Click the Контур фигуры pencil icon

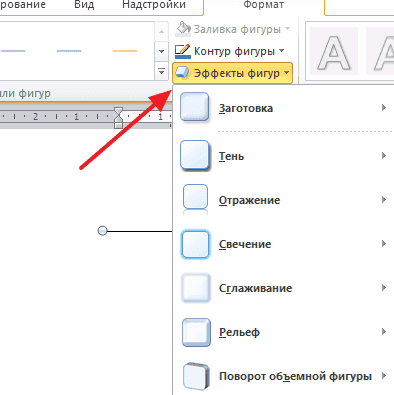[x=183, y=51]
